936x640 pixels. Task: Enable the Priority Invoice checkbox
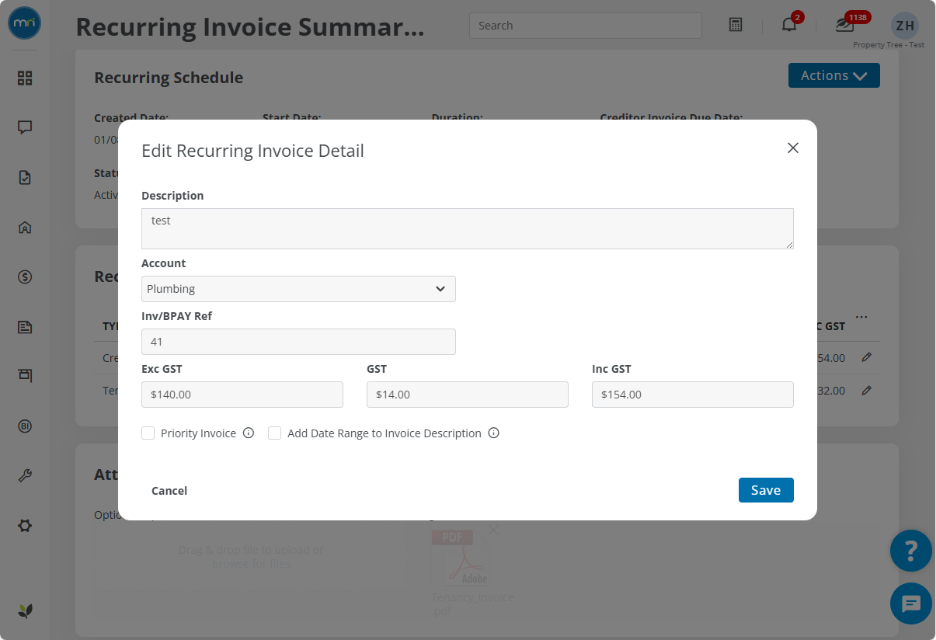click(148, 433)
